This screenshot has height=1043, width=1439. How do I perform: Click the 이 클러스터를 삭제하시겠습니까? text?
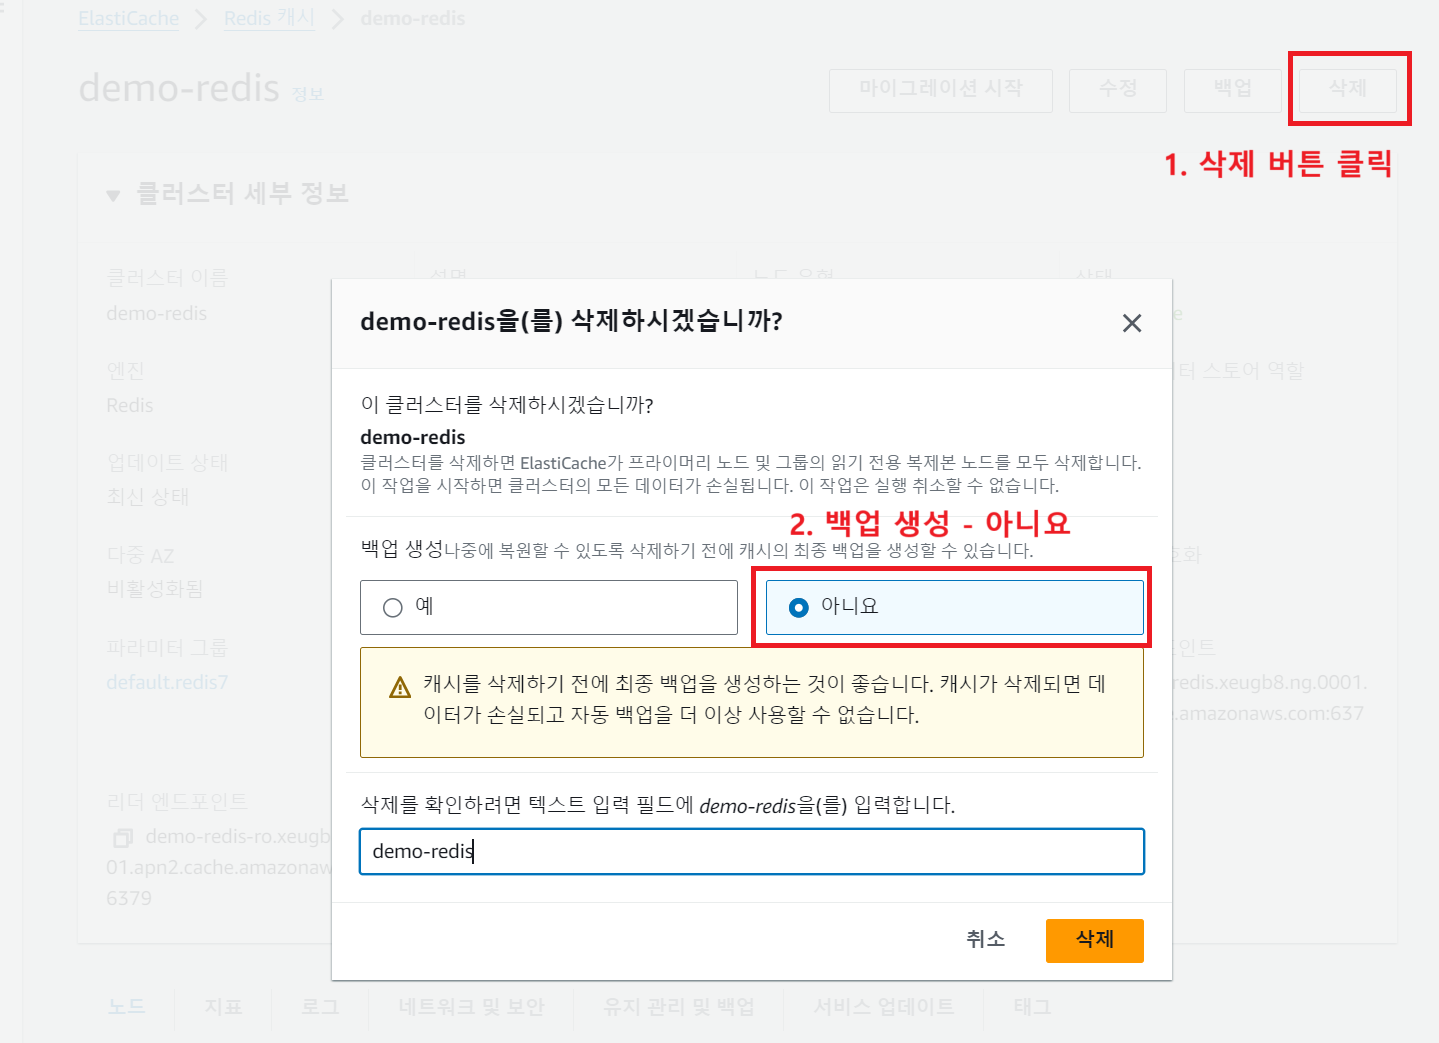(507, 405)
